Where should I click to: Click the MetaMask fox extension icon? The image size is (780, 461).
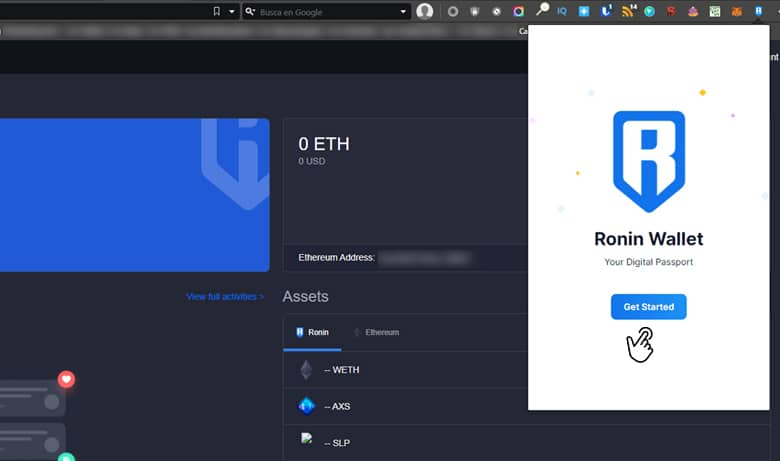click(x=736, y=11)
